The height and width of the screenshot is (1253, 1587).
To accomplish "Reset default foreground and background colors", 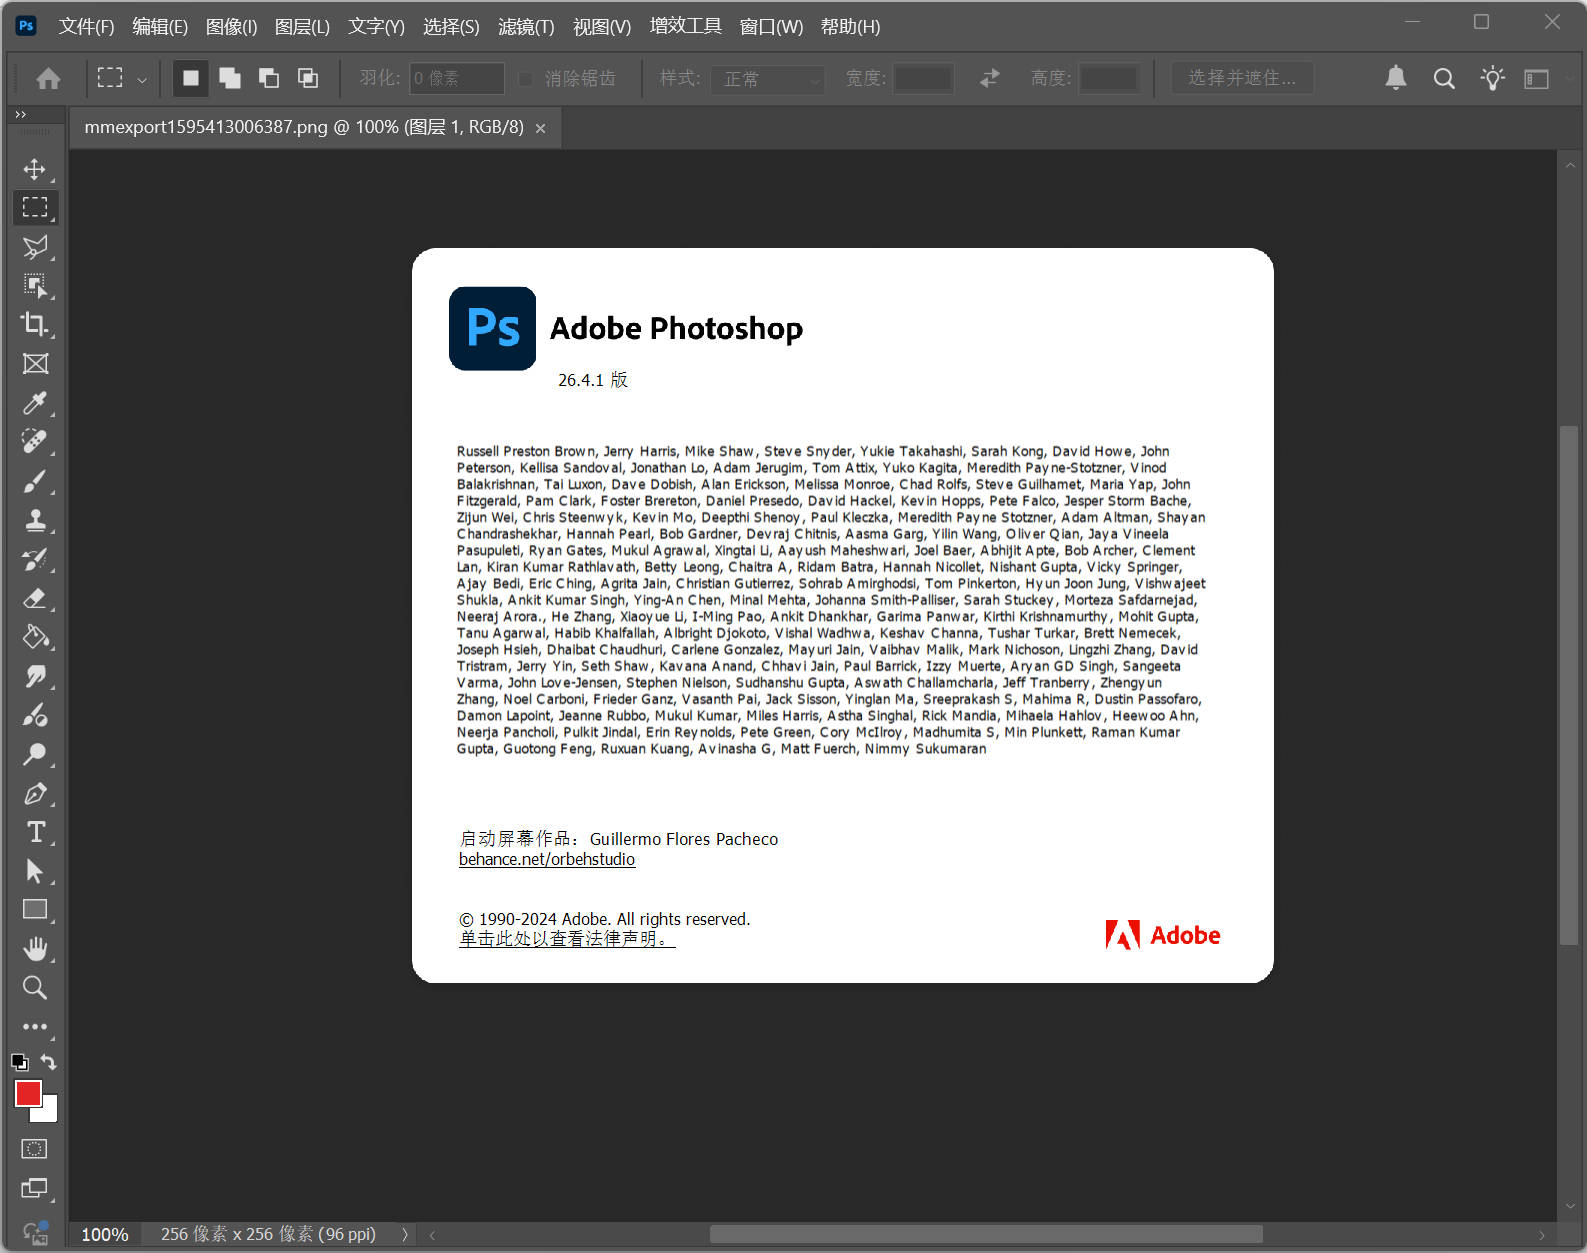I will (19, 1062).
